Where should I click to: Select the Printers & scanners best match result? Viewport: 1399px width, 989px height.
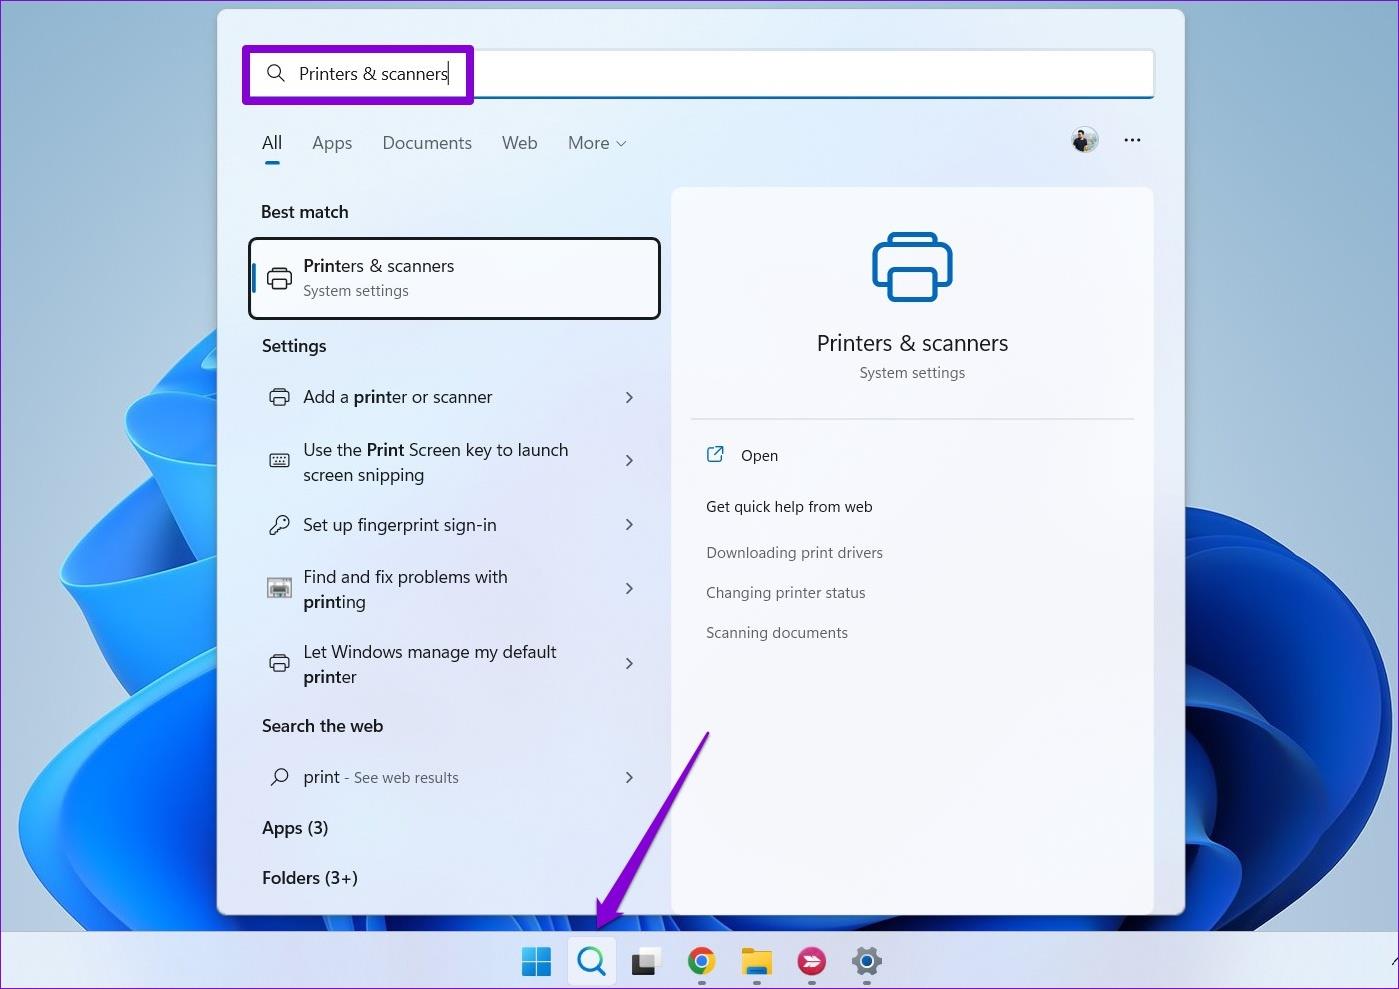click(x=455, y=278)
